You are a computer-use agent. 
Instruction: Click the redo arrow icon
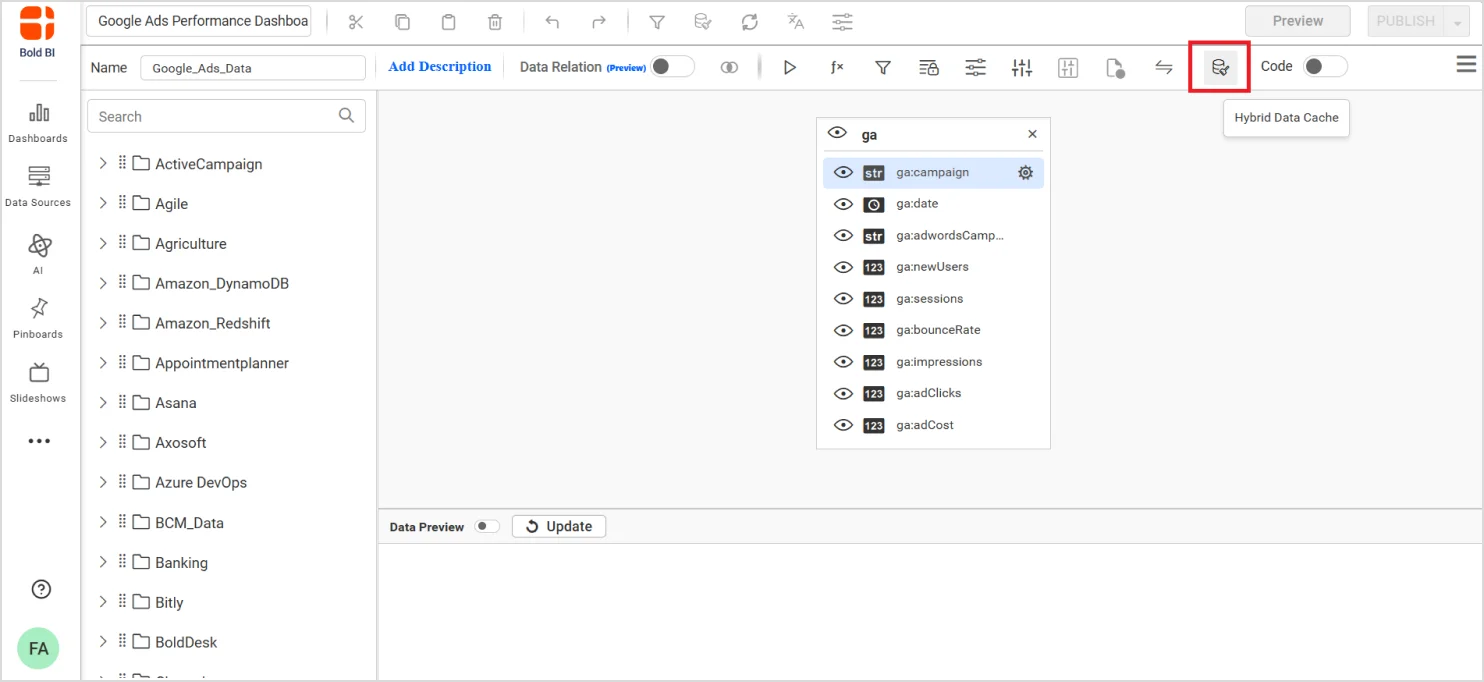[599, 21]
